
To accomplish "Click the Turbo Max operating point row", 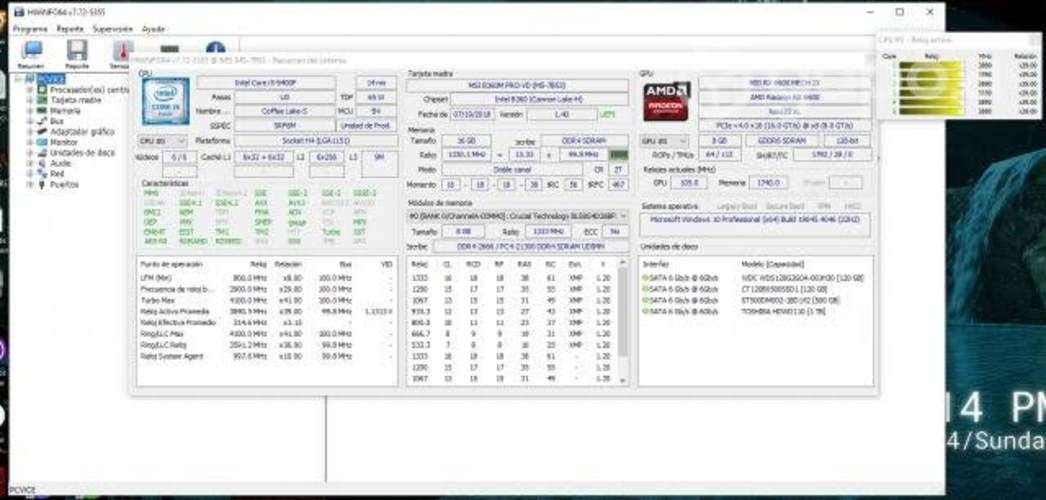I will point(267,300).
